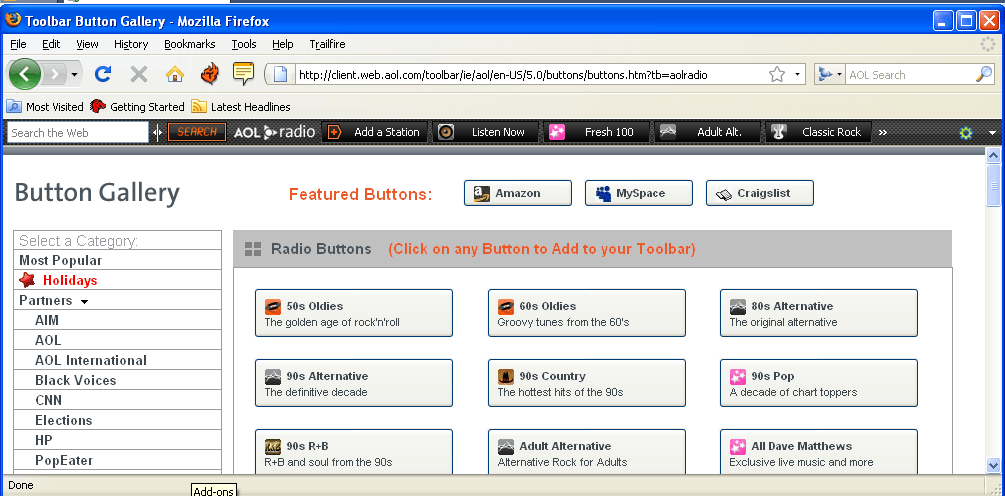Screen dimensions: 1005x496
Task: Click the Trailfire flame icon
Action: [x=210, y=74]
